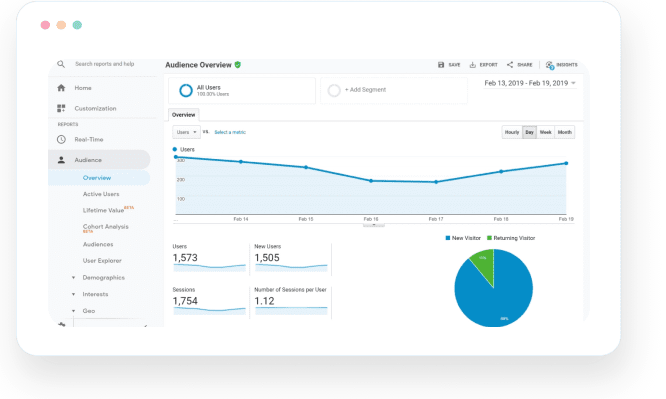Viewport: 666px width, 399px height.
Task: Click the Feb 17 data point on chart
Action: (436, 182)
